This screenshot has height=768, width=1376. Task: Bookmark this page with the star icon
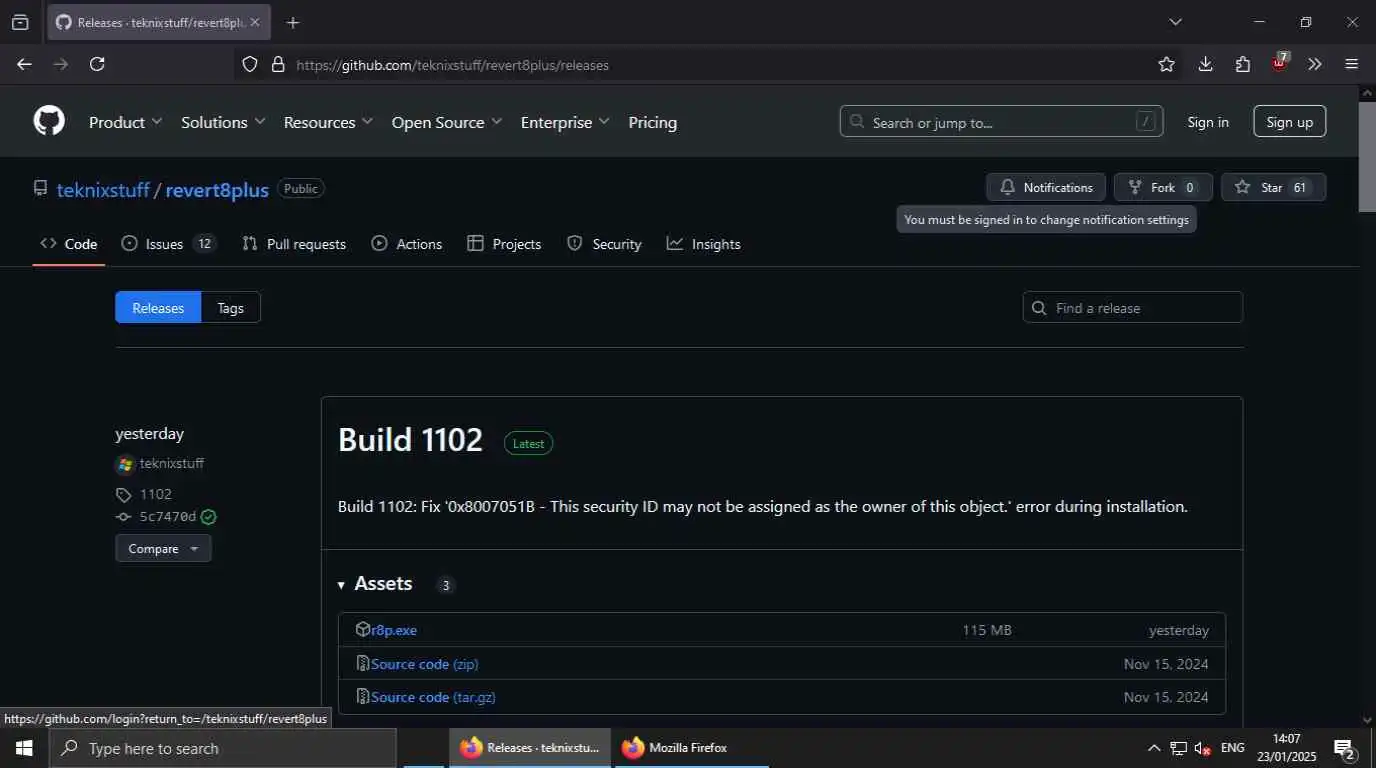1166,64
